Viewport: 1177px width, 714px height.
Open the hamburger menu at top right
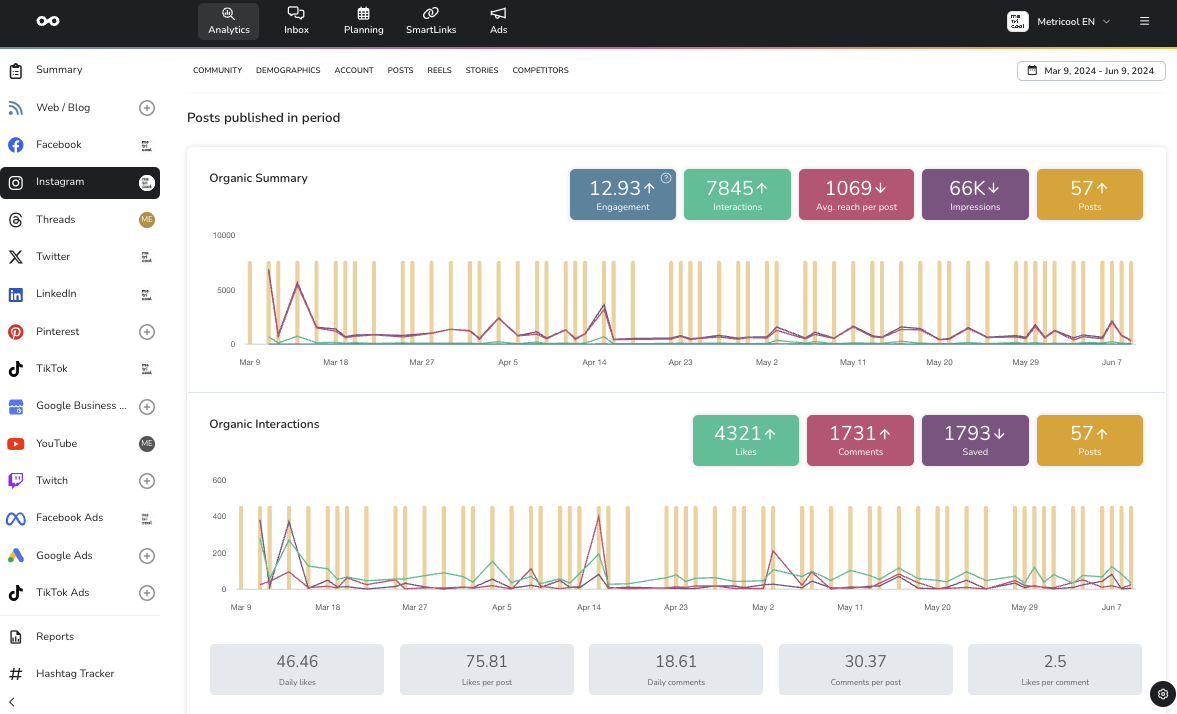pos(1145,21)
